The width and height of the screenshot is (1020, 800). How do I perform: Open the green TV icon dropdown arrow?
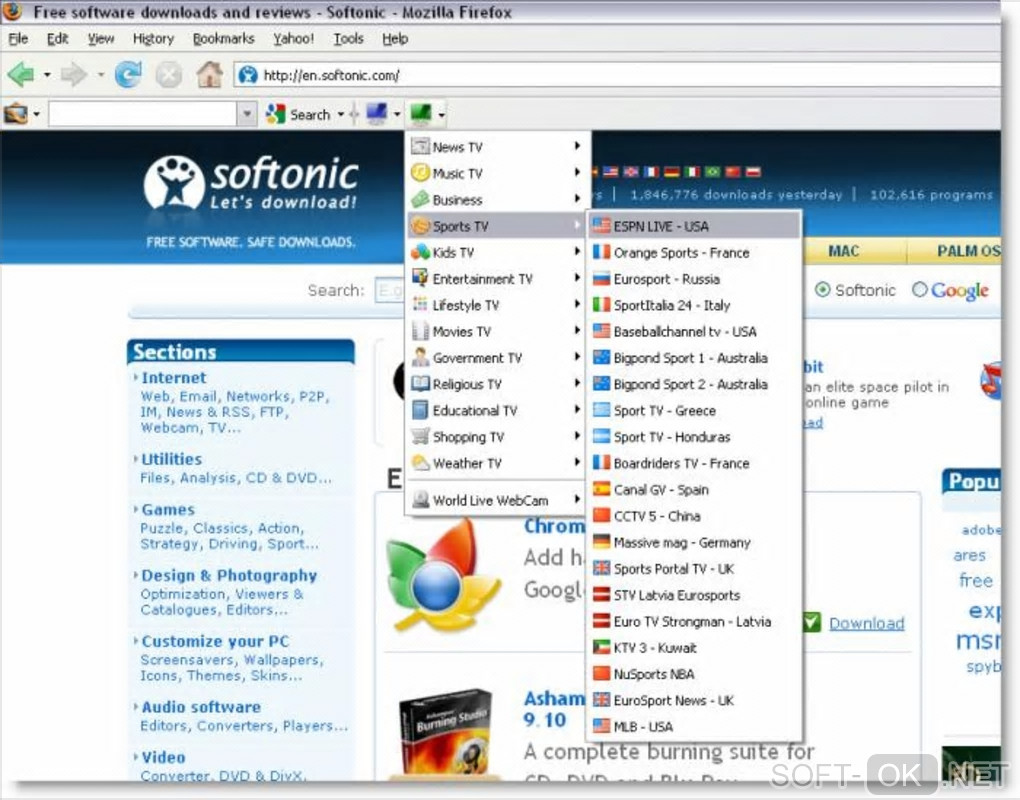click(441, 115)
